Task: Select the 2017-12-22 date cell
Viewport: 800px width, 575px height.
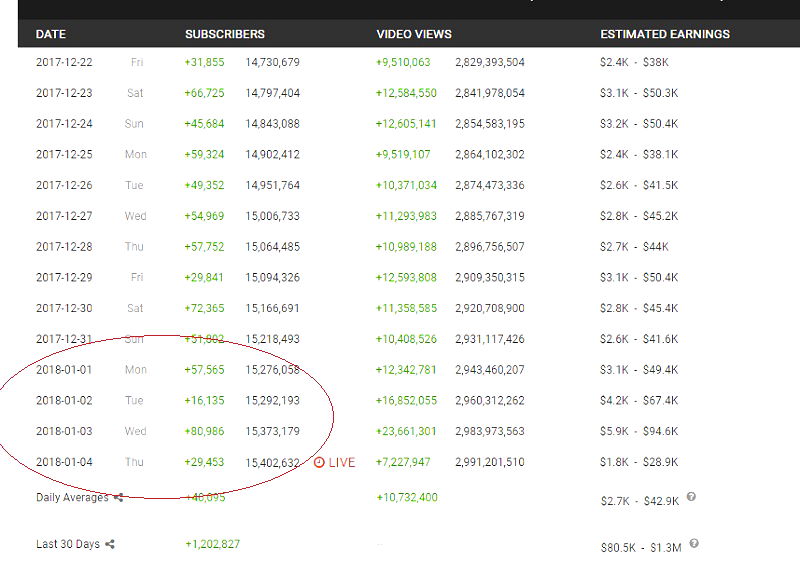Action: pos(62,62)
